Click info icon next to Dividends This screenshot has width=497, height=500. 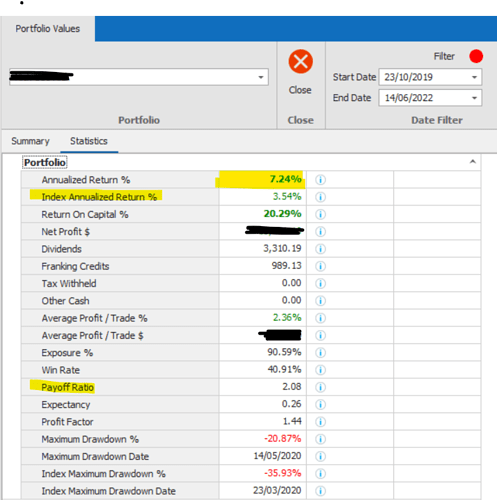pyautogui.click(x=320, y=249)
